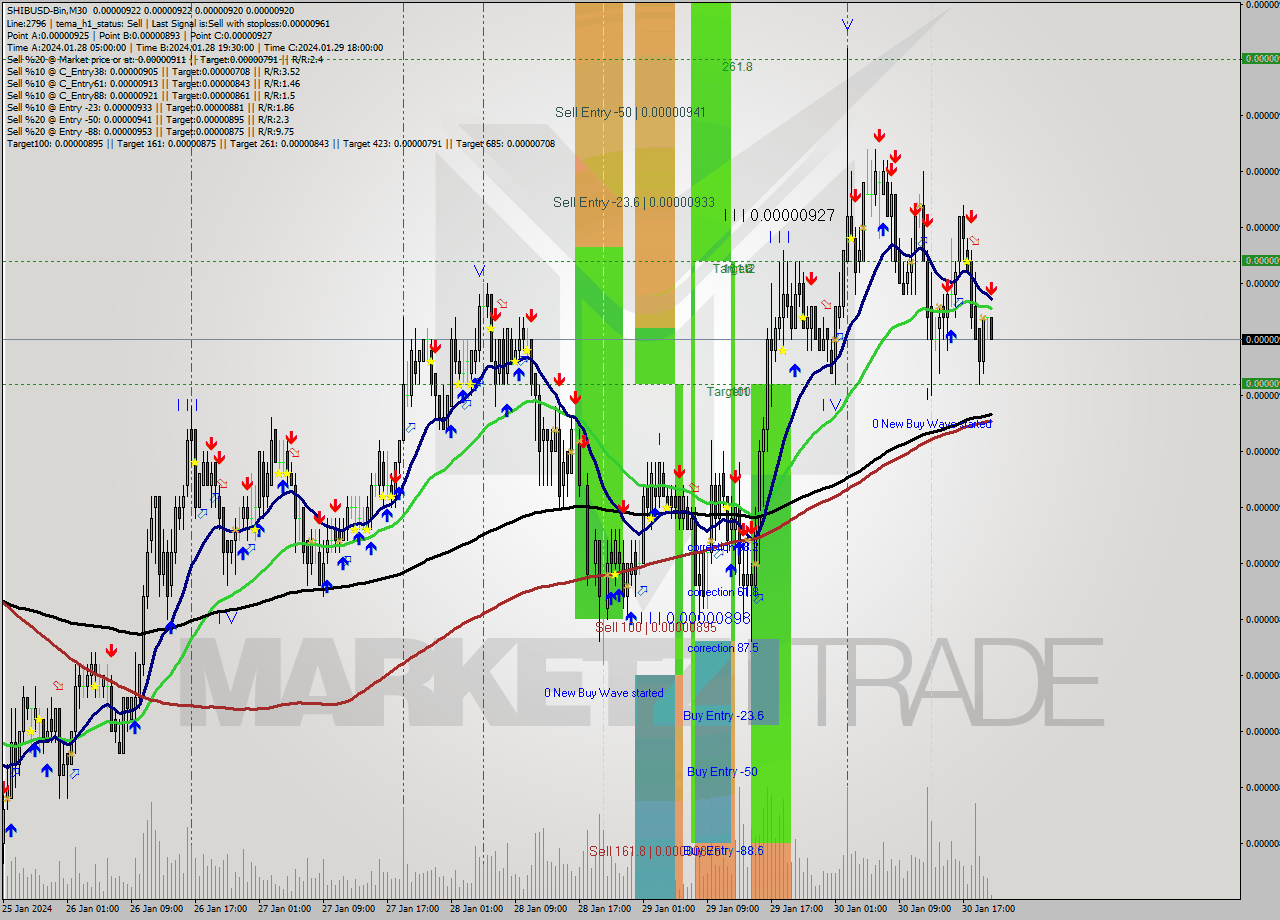Click the 'Sell %10 @ Entry -23' info line
Screen dimensions: 1280x920
coord(151,107)
